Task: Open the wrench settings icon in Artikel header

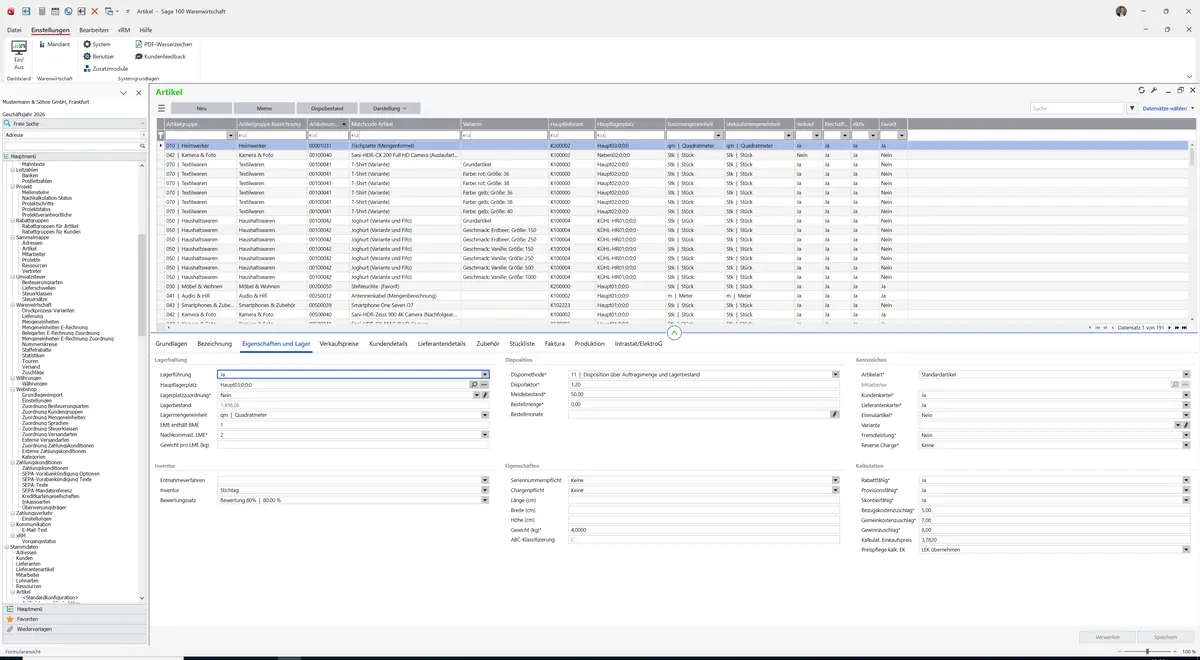Action: point(1154,91)
